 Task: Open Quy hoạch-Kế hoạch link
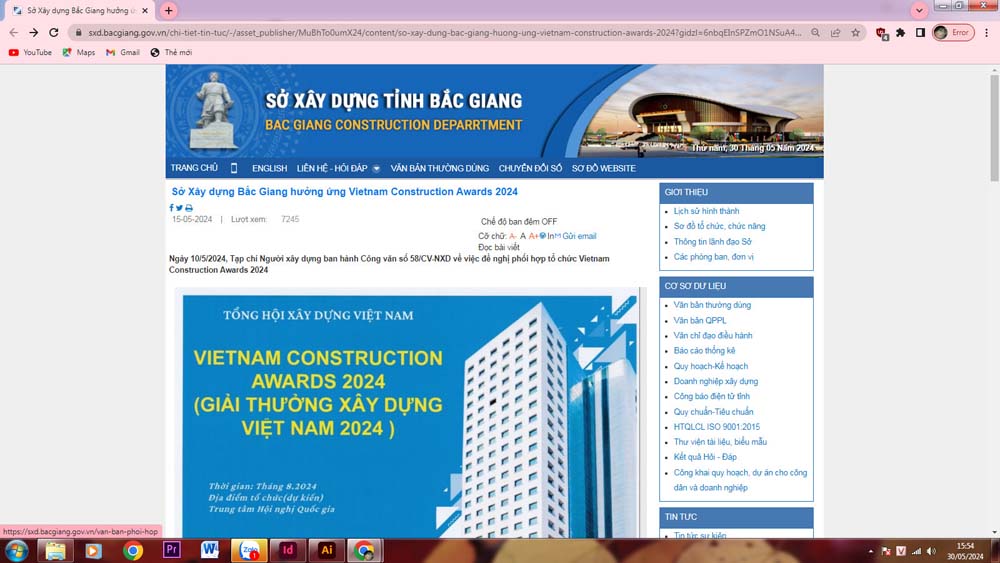(710, 366)
